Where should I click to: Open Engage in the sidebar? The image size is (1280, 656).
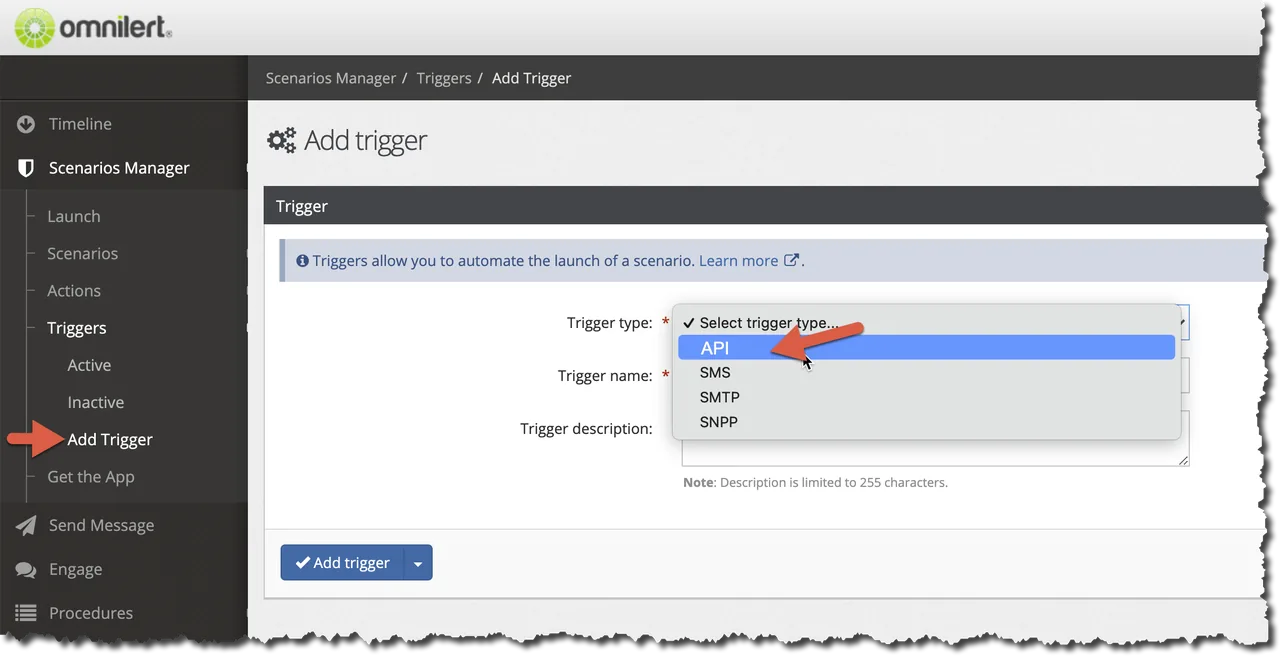[x=76, y=569]
